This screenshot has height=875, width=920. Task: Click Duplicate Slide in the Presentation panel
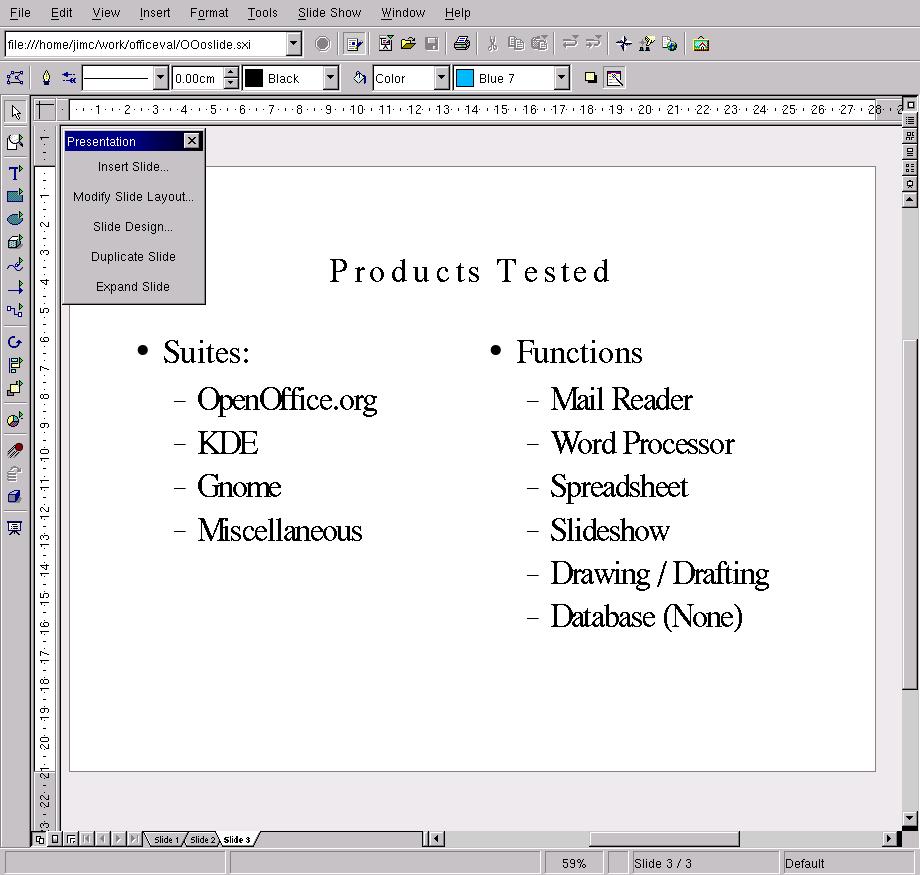click(133, 257)
